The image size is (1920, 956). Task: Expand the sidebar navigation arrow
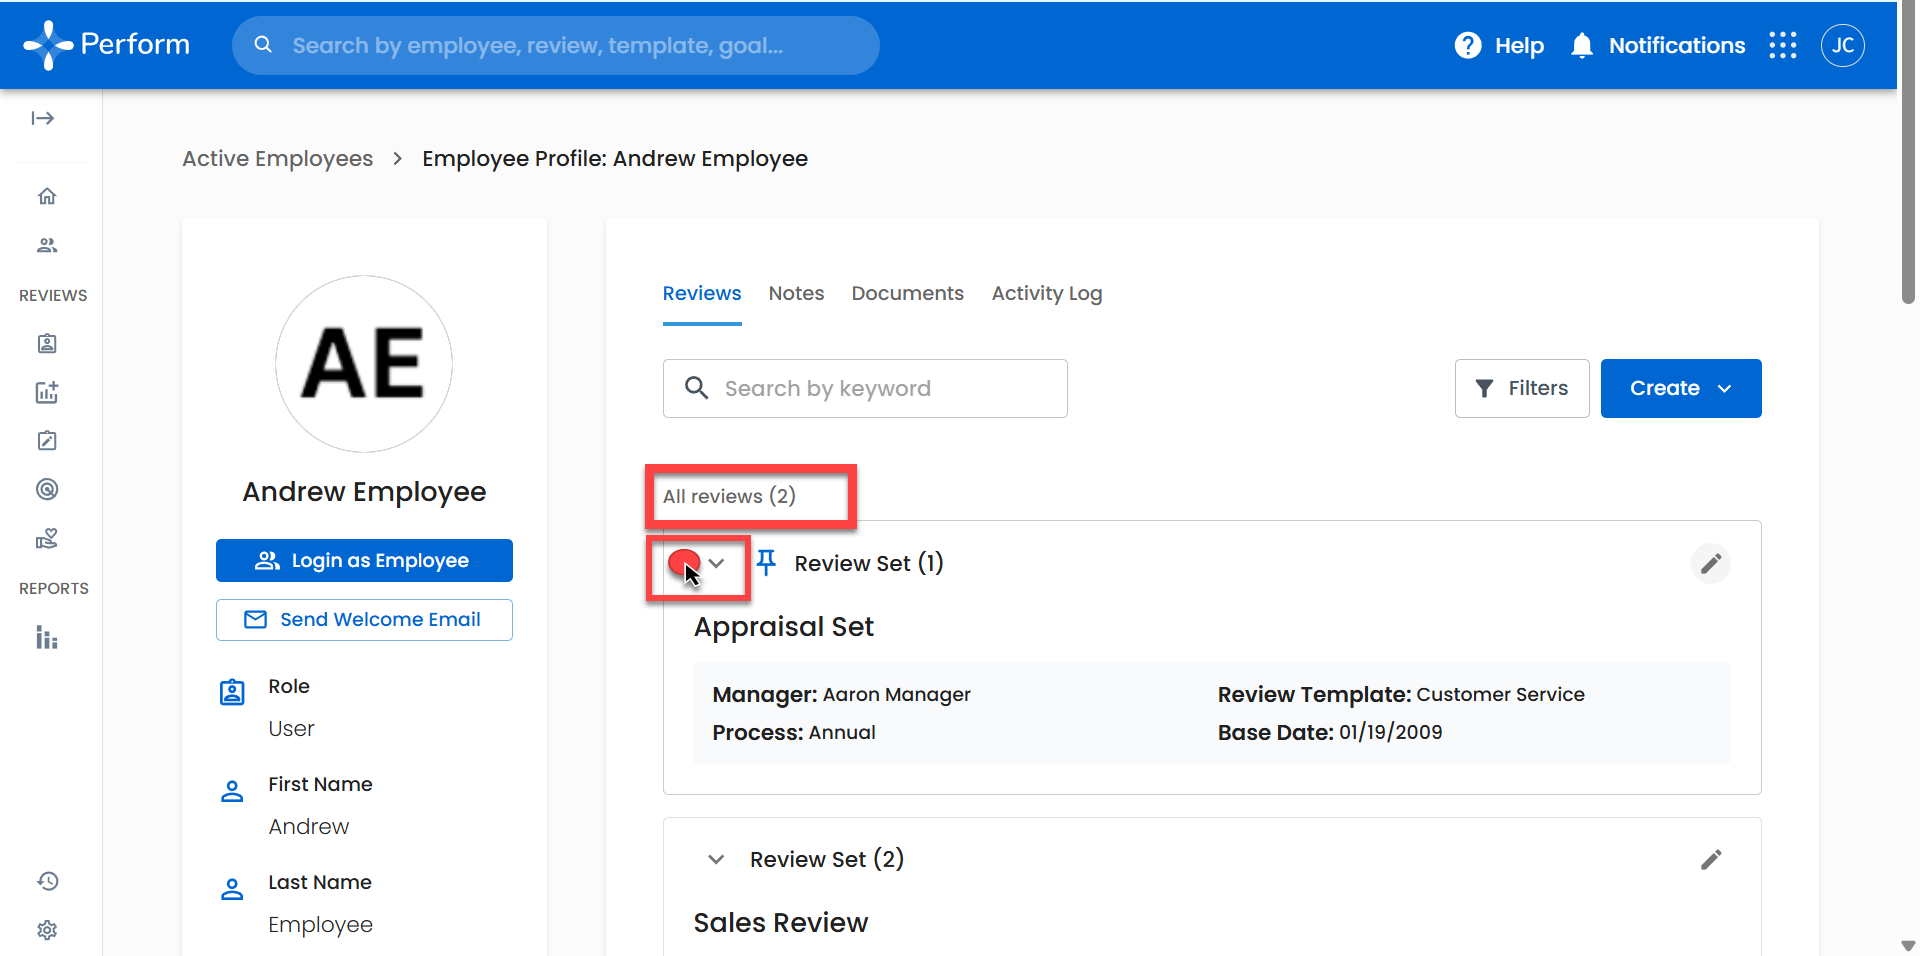pos(43,118)
